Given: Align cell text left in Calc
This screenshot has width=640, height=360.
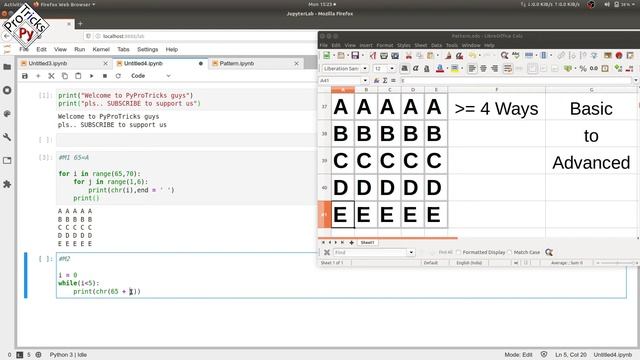Looking at the screenshot, I should click(x=472, y=69).
